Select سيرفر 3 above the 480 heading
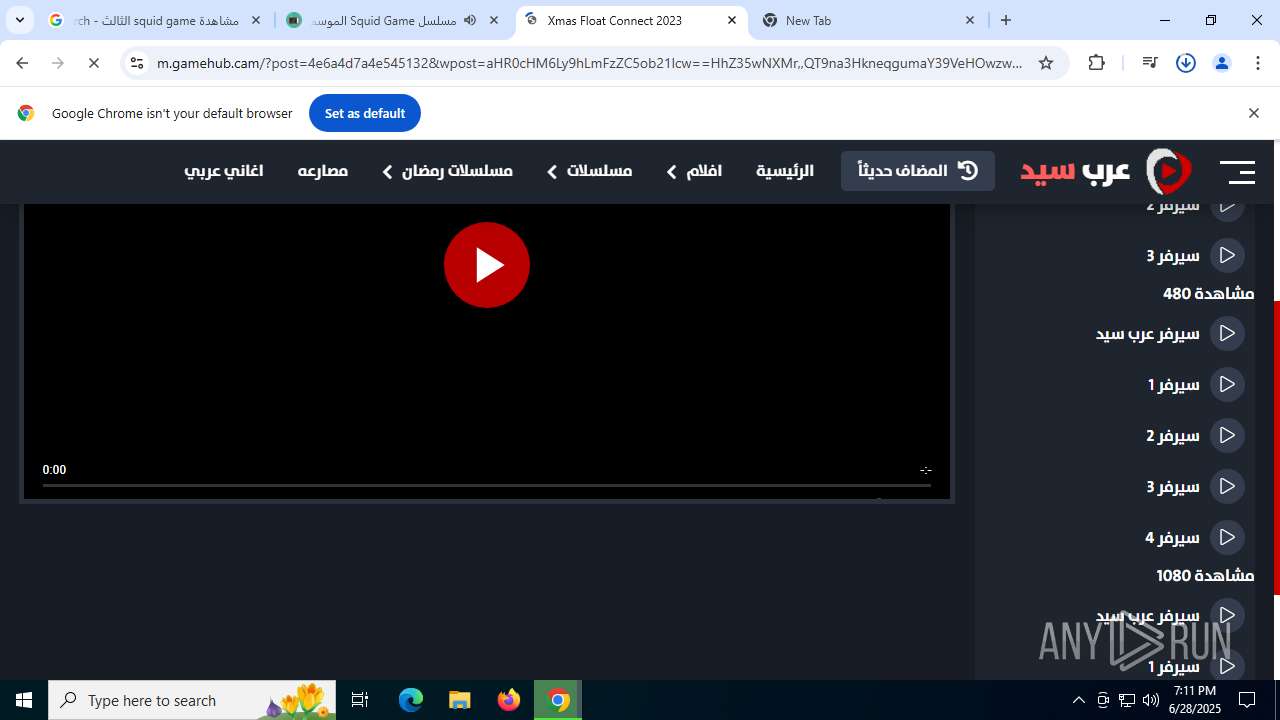Viewport: 1280px width, 720px height. 1194,255
